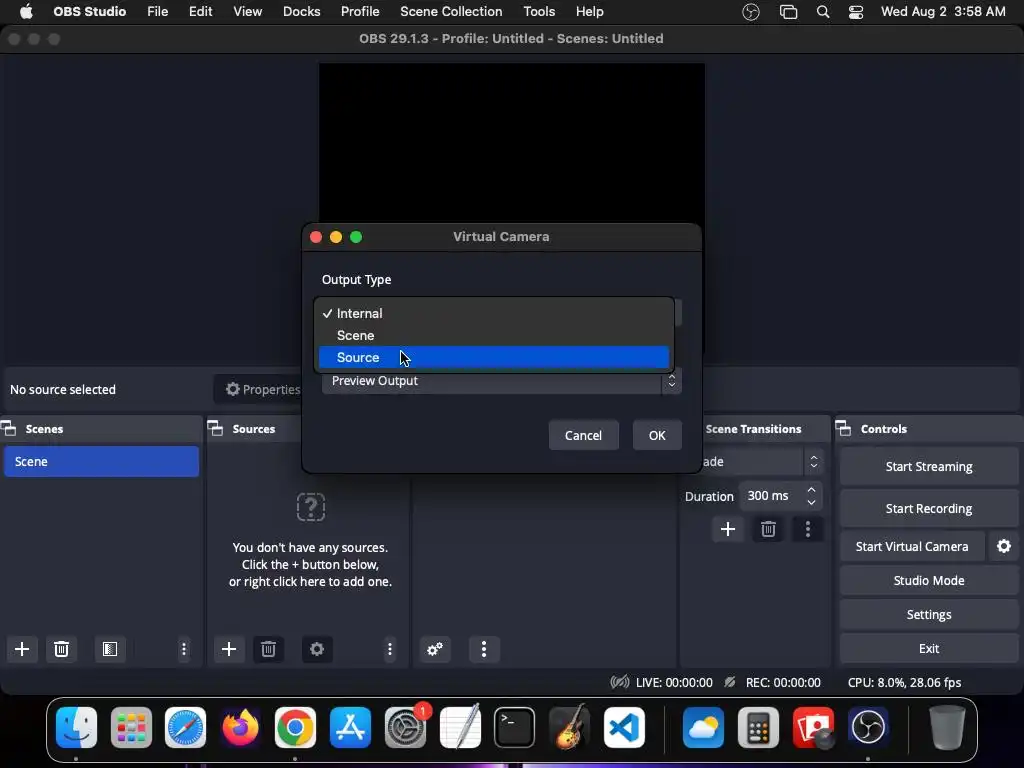Launch Firefox from the Dock
This screenshot has height=768, width=1024.
[x=240, y=727]
